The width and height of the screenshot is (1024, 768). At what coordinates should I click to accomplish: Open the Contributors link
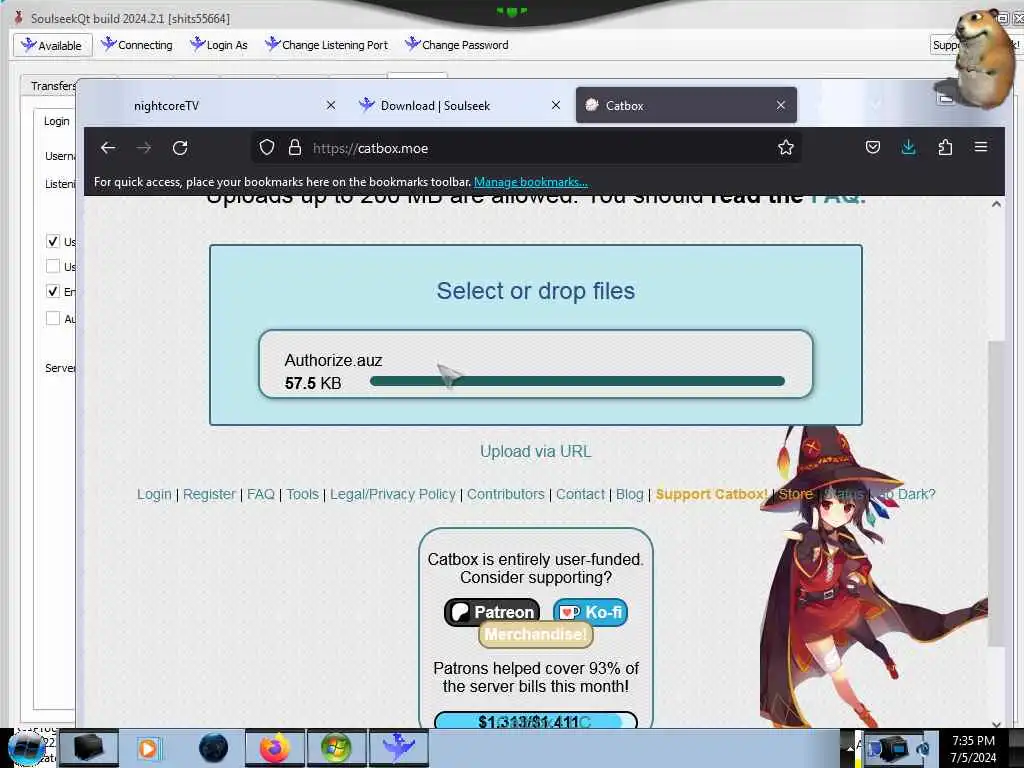[x=505, y=494]
